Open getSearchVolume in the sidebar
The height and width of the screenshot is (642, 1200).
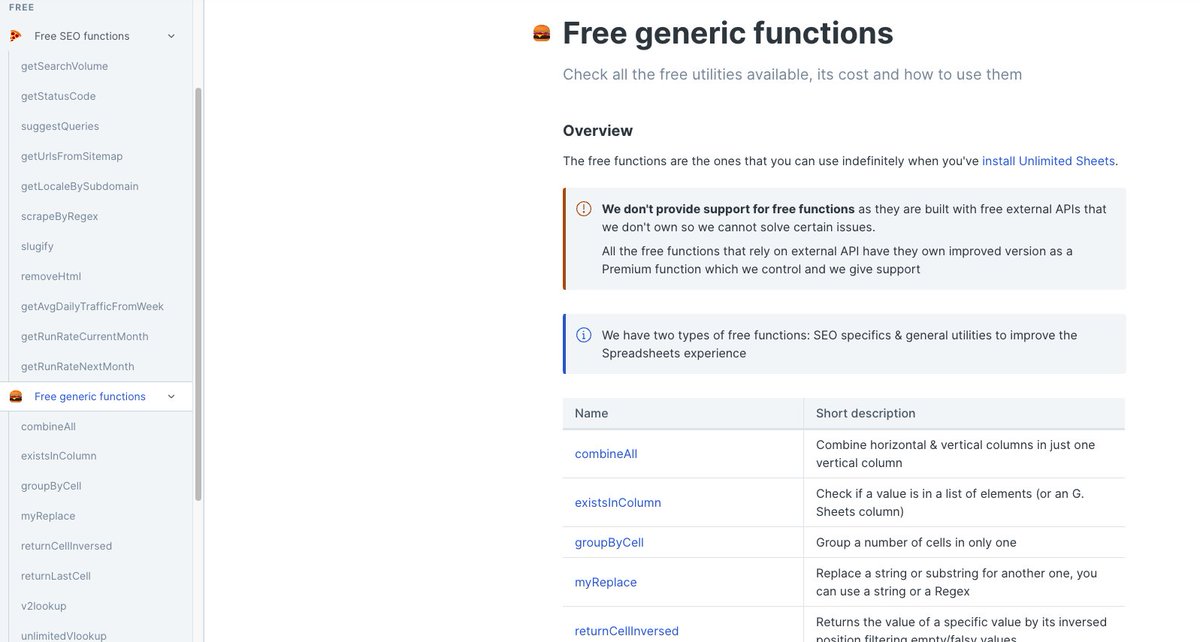(64, 66)
